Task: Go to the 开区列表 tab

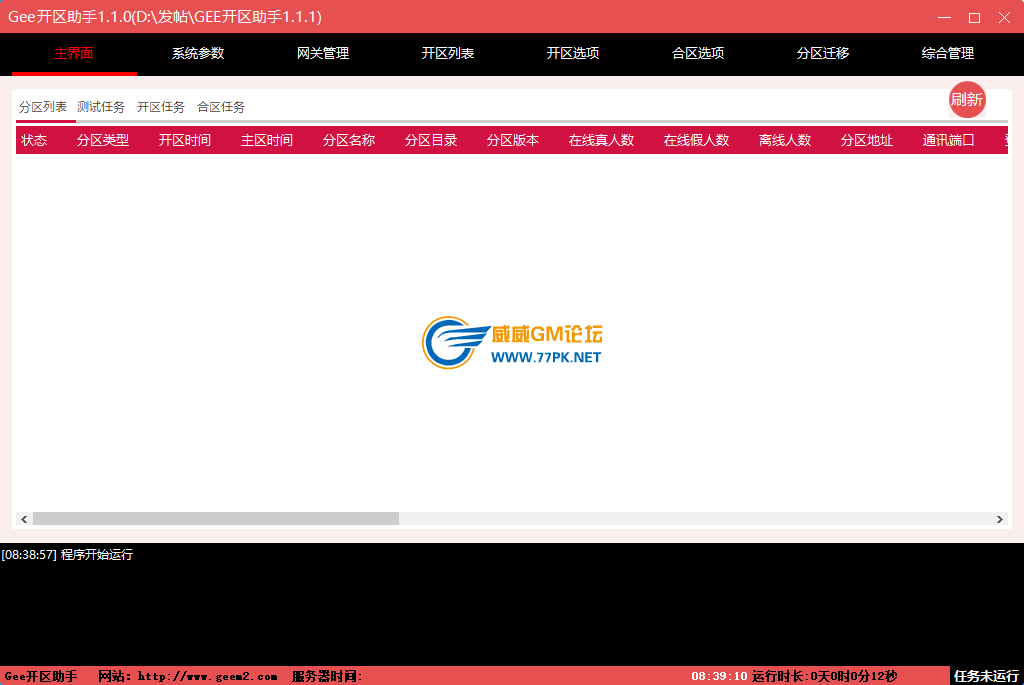Action: pos(447,54)
